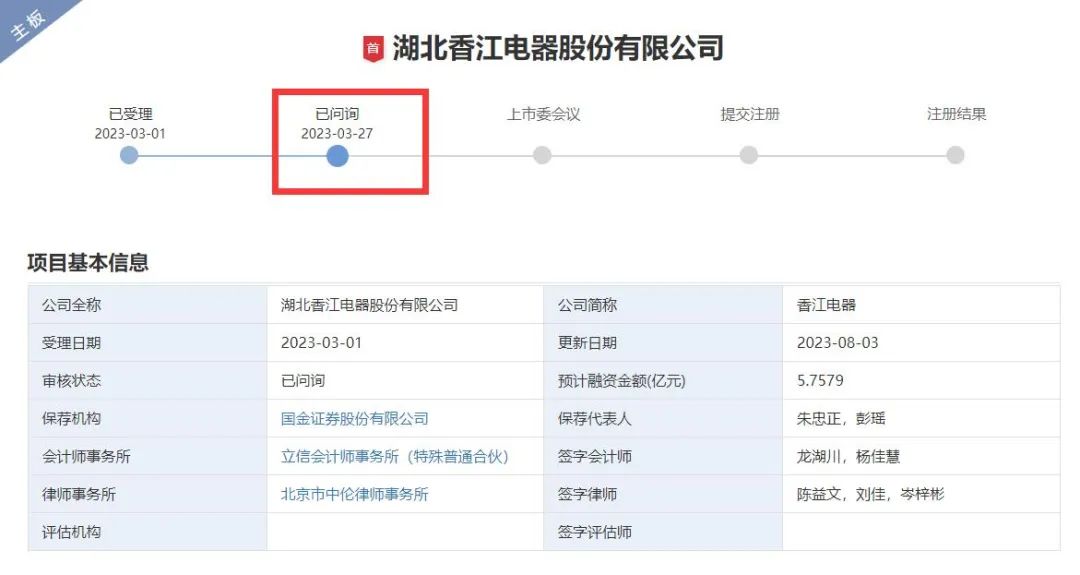The image size is (1080, 575).
Task: Open the 立信会计师事务所 (特殊普通合伙) link
Action: [395, 456]
